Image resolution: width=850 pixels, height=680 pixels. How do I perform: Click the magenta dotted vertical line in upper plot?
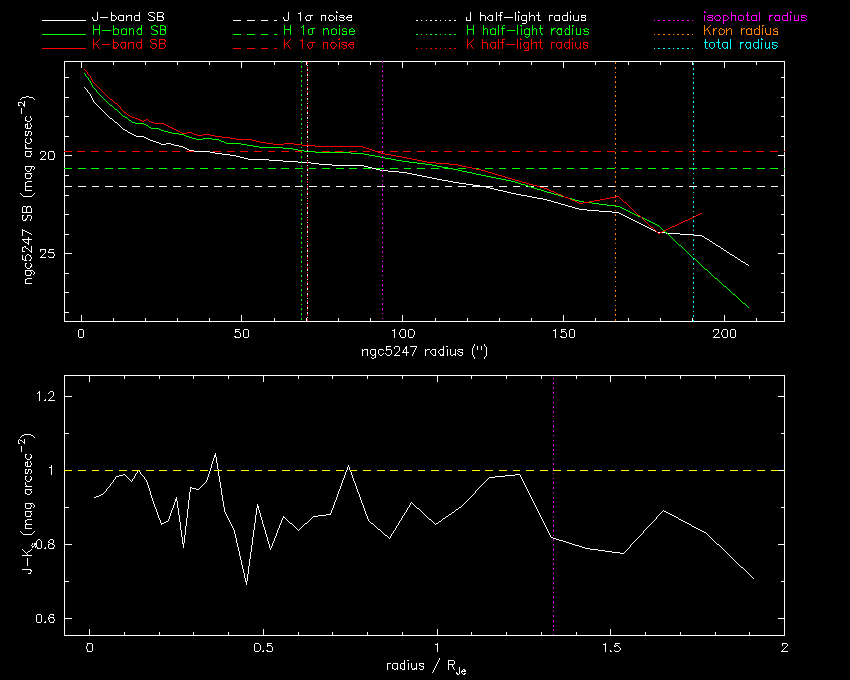[x=383, y=250]
